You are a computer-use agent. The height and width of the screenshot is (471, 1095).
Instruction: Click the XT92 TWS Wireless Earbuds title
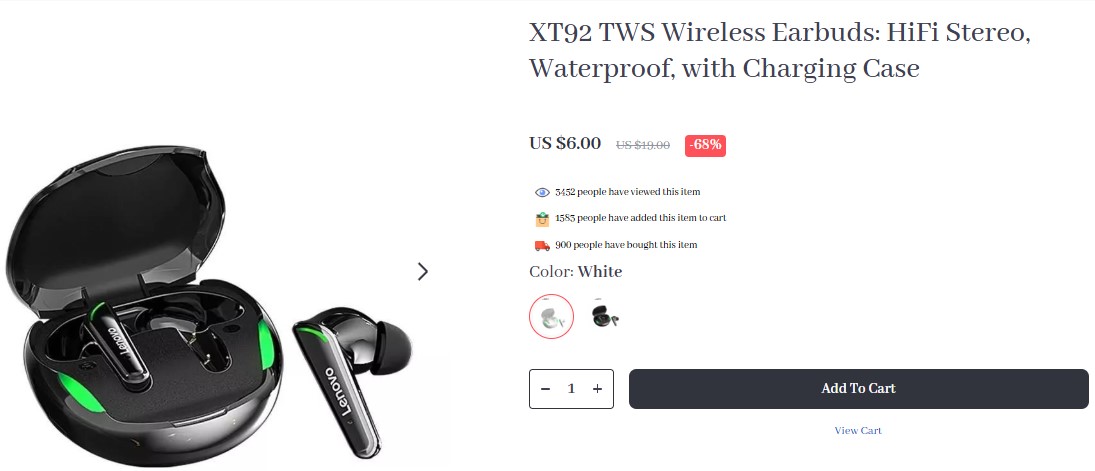click(x=779, y=50)
